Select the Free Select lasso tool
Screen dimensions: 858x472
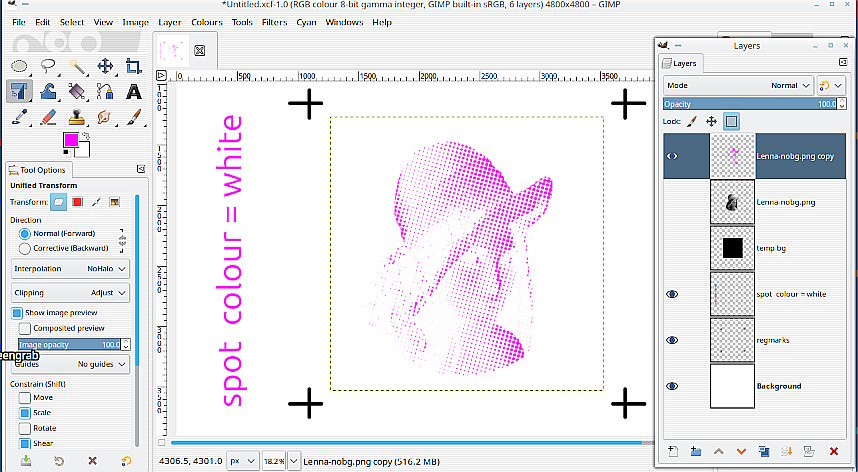pos(49,67)
